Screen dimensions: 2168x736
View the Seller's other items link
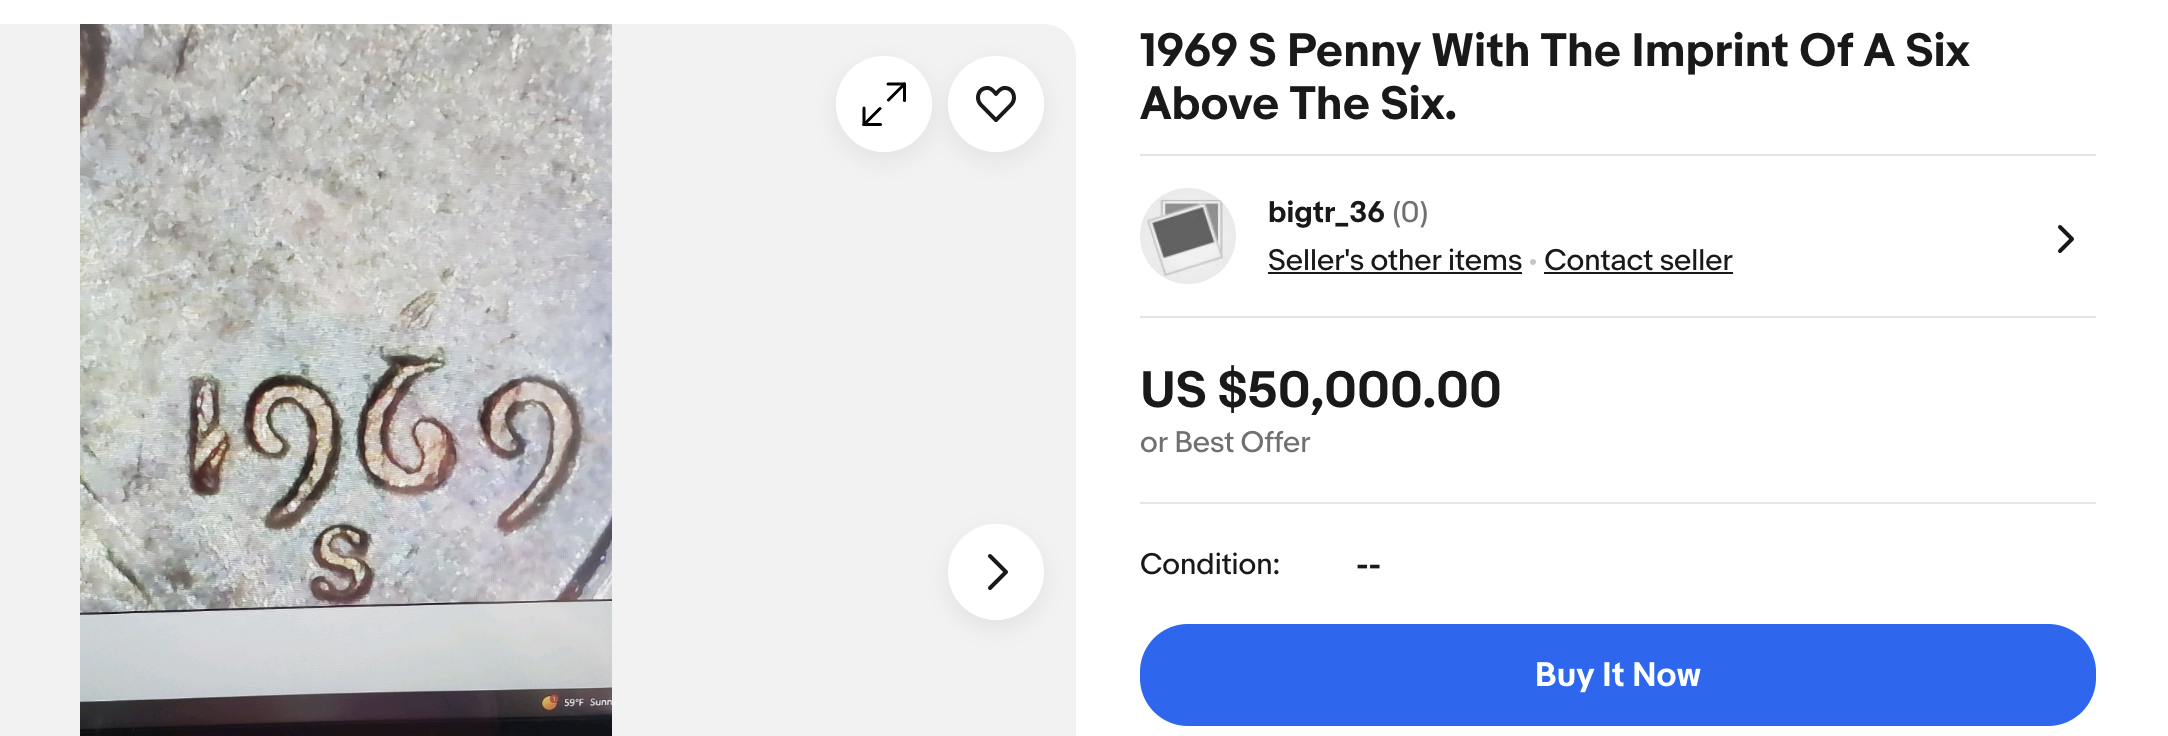click(x=1394, y=260)
